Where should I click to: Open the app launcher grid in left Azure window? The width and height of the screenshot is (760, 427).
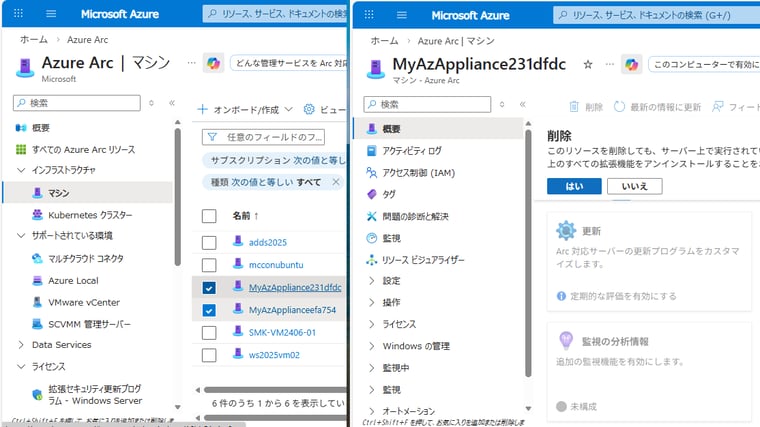(x=18, y=14)
